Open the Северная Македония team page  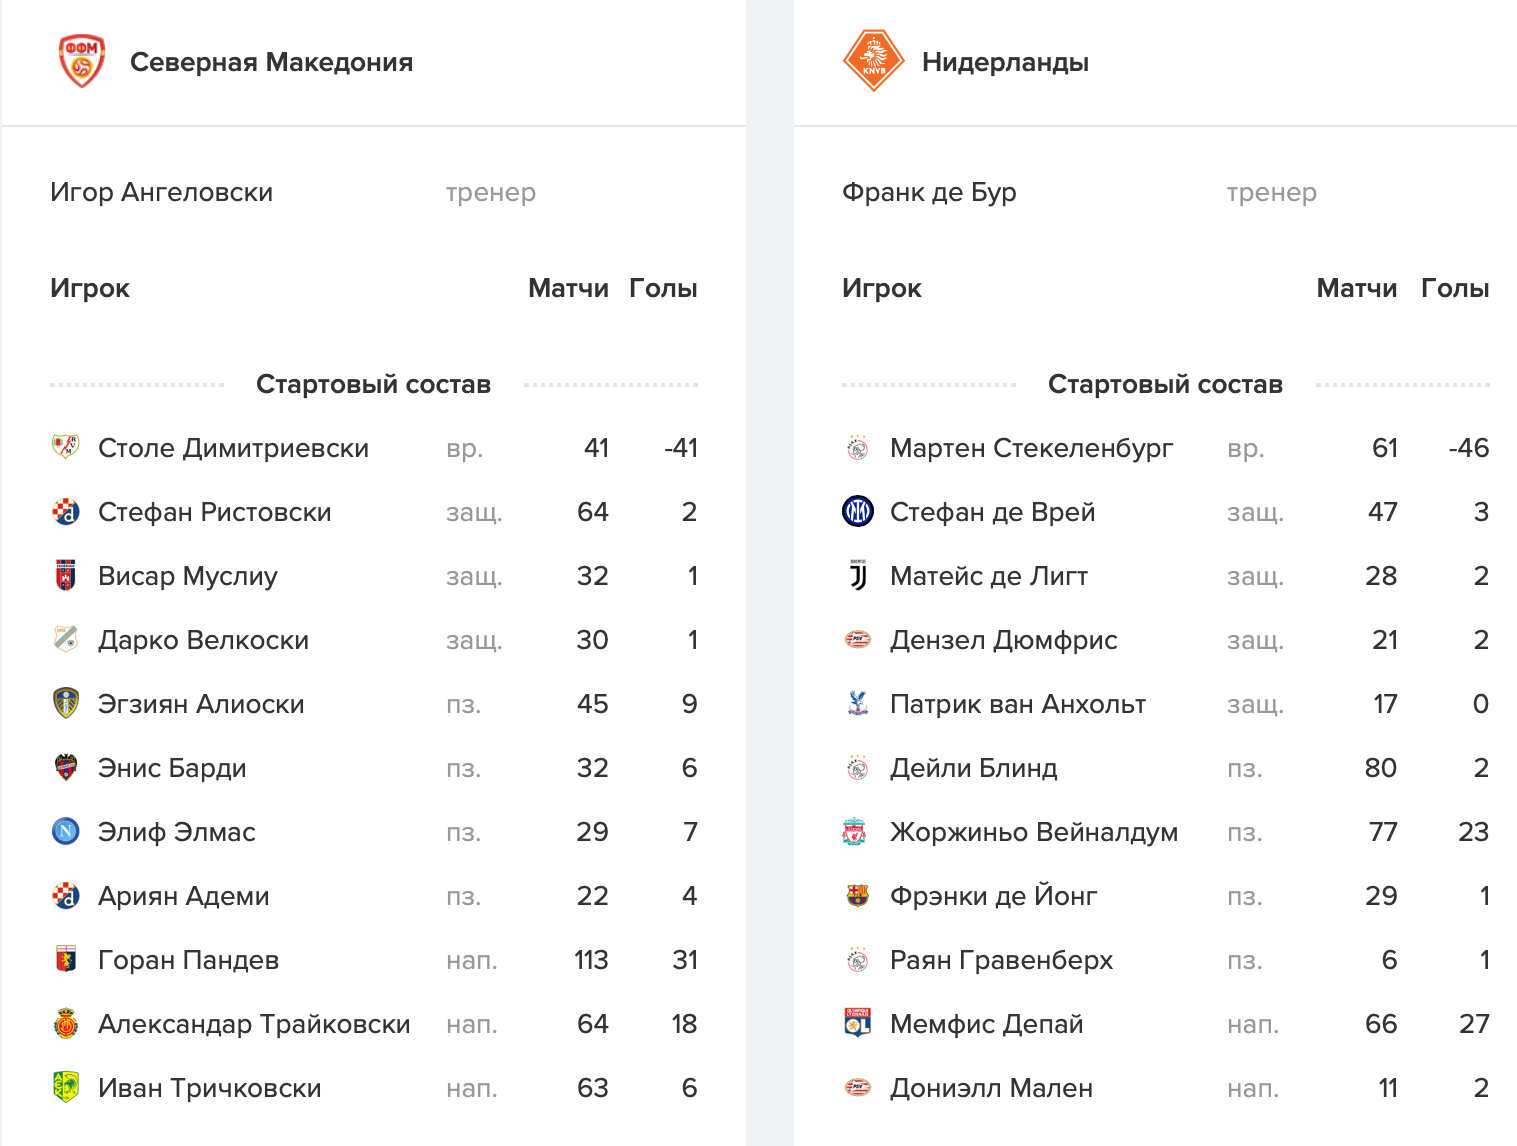[x=271, y=62]
